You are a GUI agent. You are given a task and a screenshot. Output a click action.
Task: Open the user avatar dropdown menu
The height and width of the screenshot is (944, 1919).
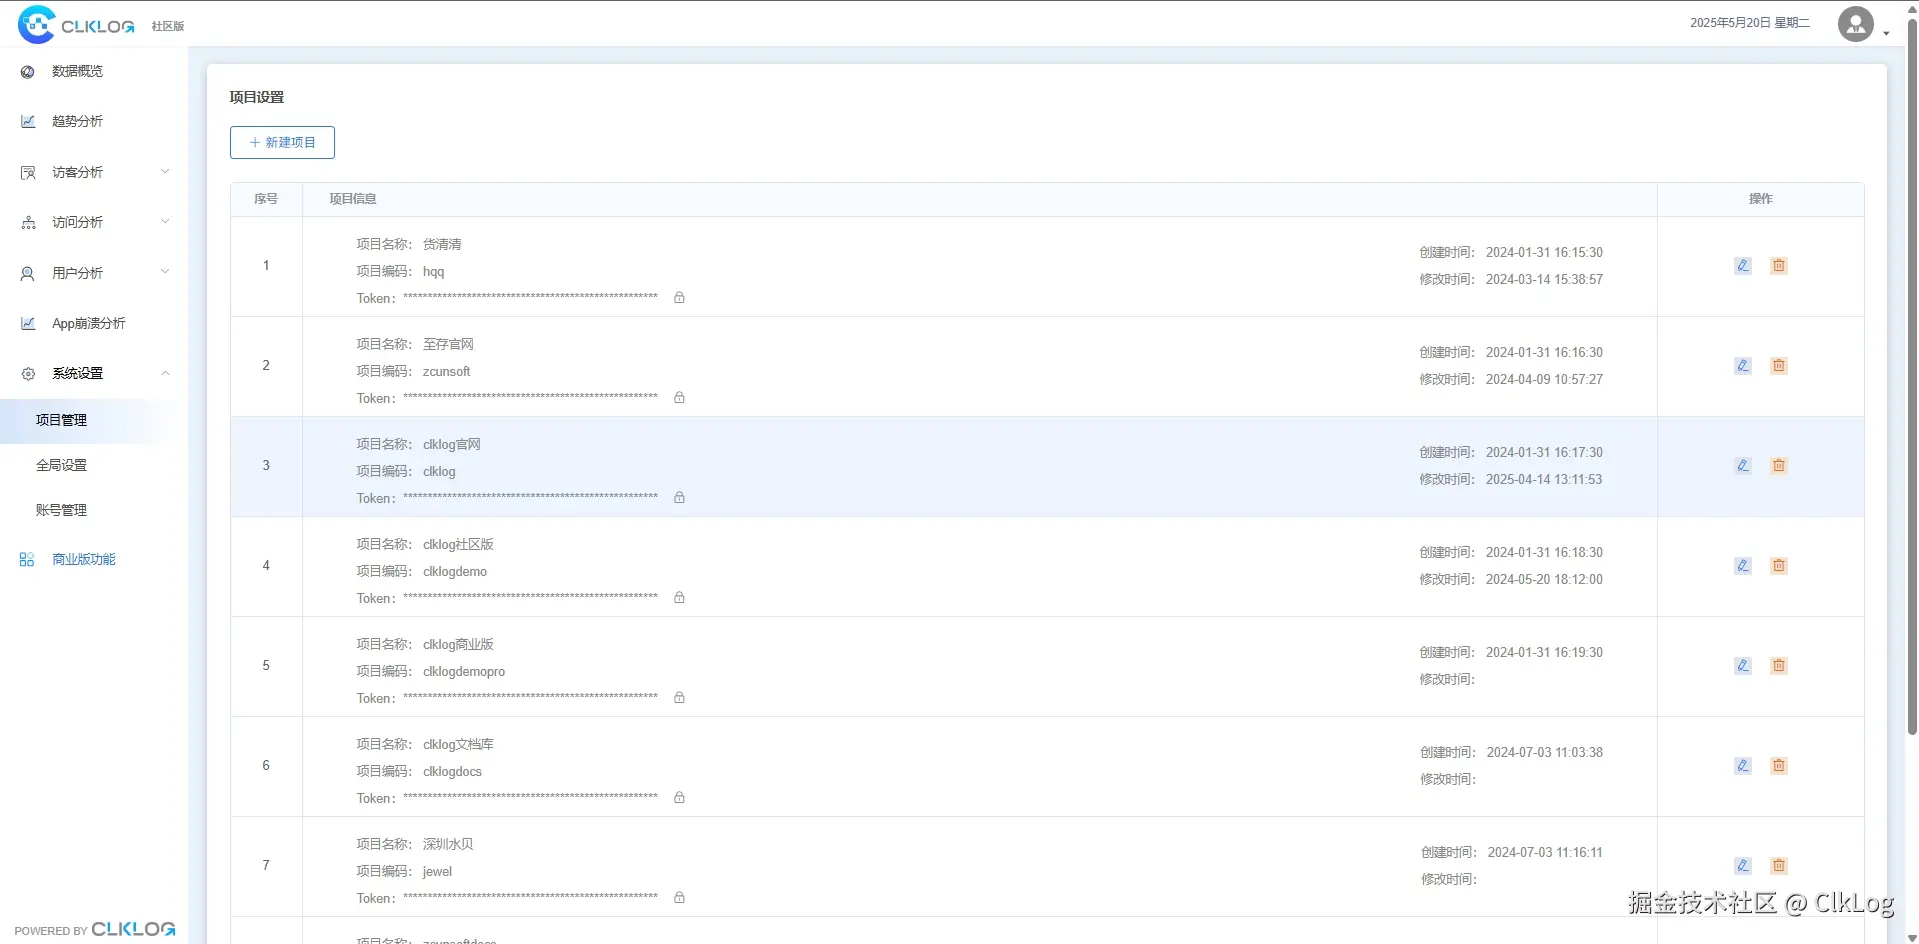1864,25
